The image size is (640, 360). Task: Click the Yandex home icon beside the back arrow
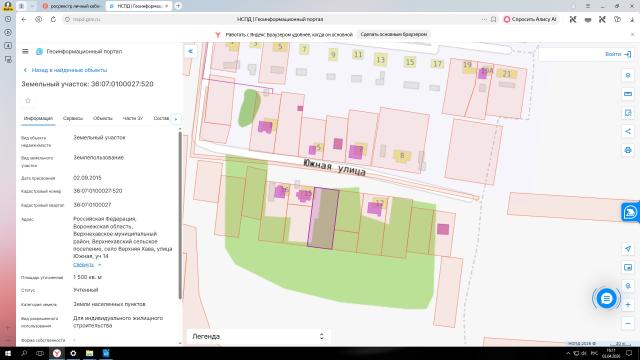click(38, 19)
